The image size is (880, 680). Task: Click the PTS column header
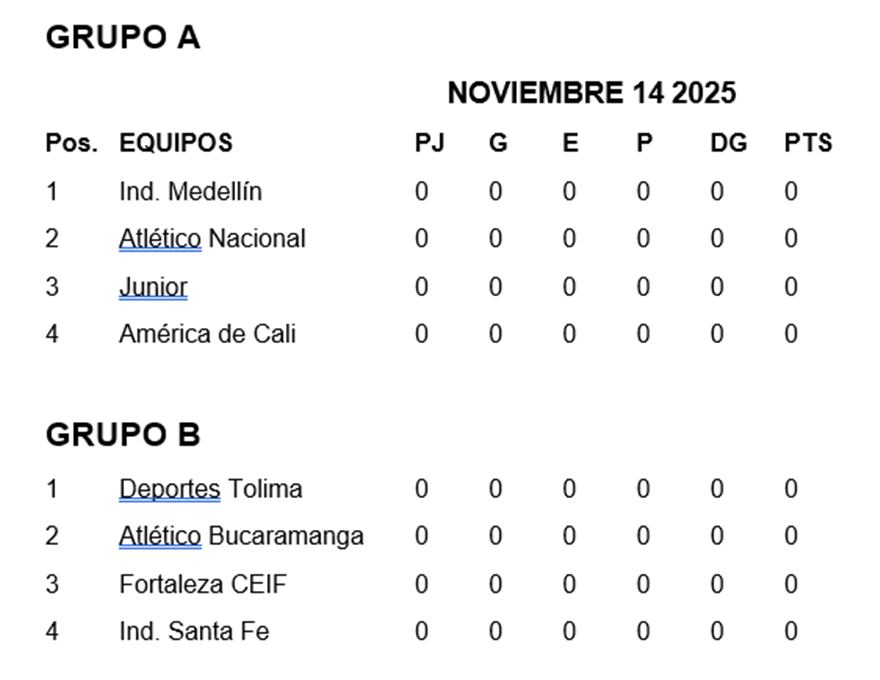point(807,143)
